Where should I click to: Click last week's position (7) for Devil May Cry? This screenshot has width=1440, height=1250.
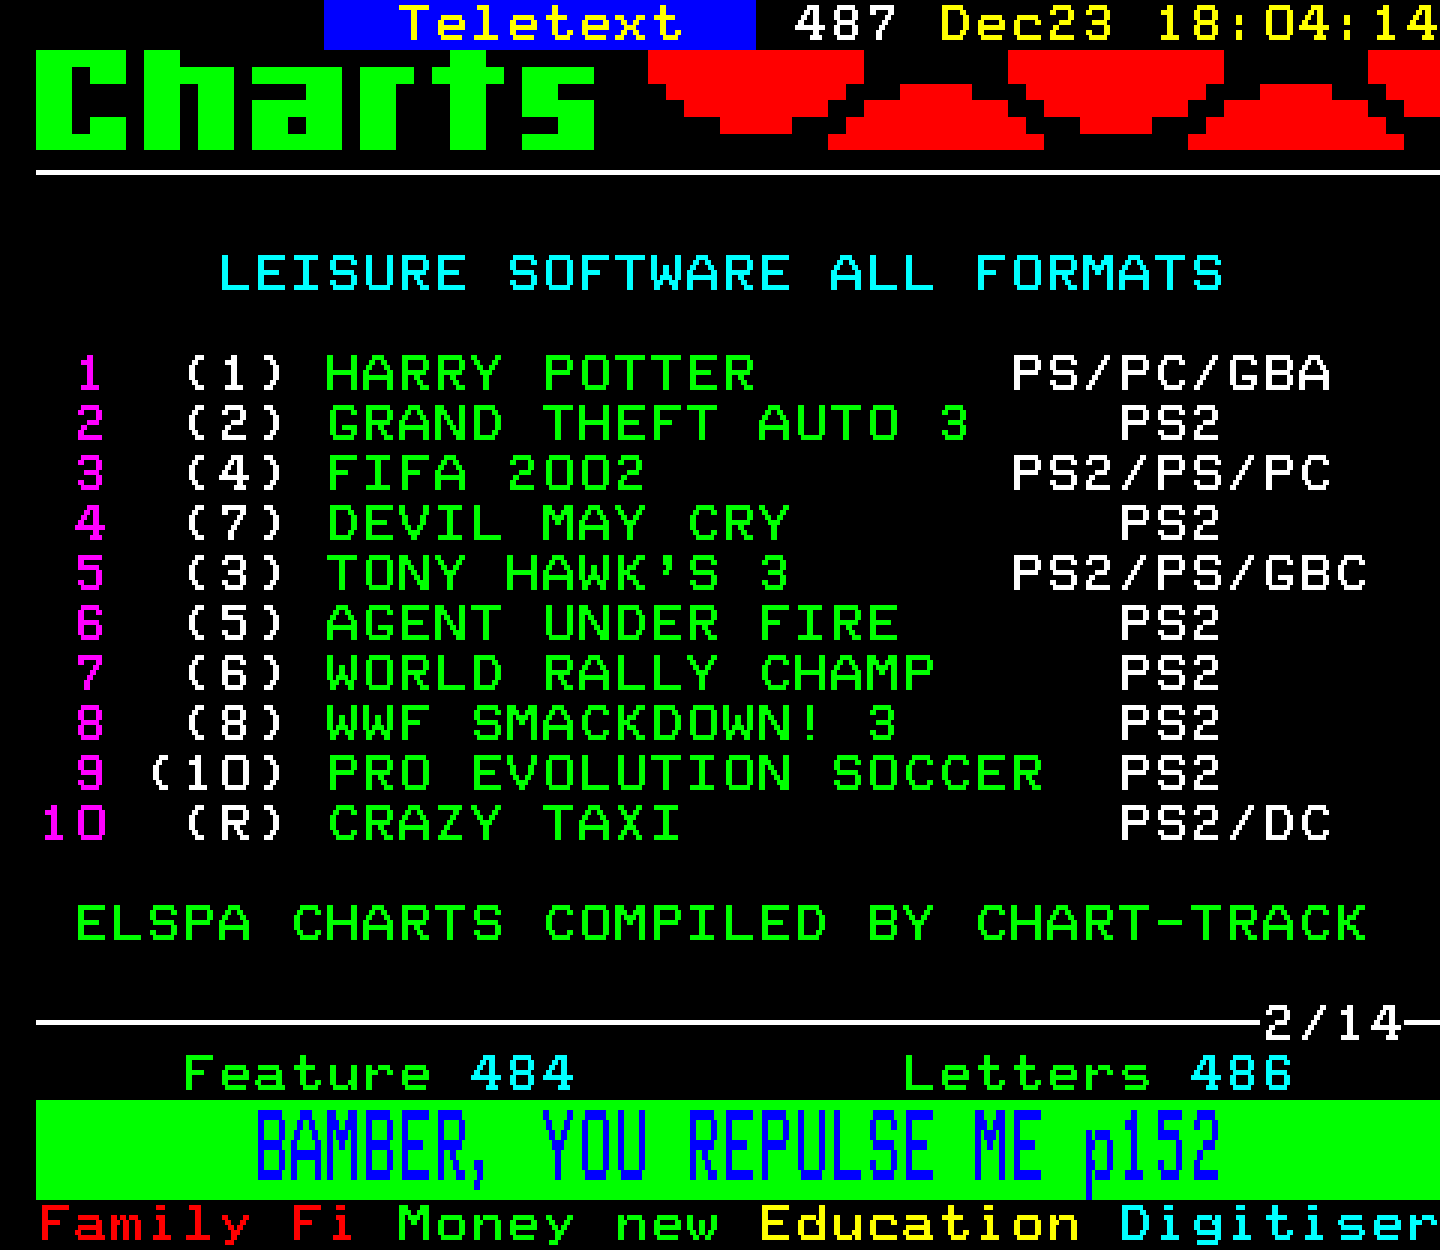[x=234, y=523]
